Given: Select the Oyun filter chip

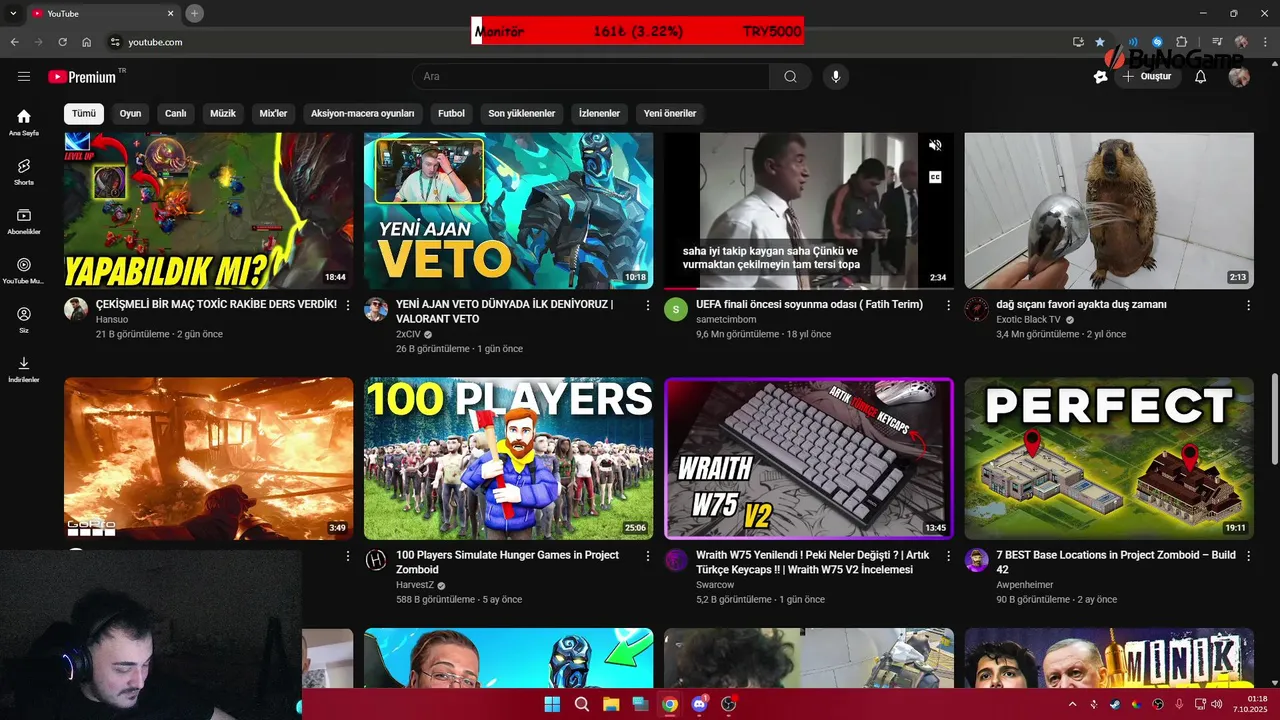Looking at the screenshot, I should coord(131,113).
